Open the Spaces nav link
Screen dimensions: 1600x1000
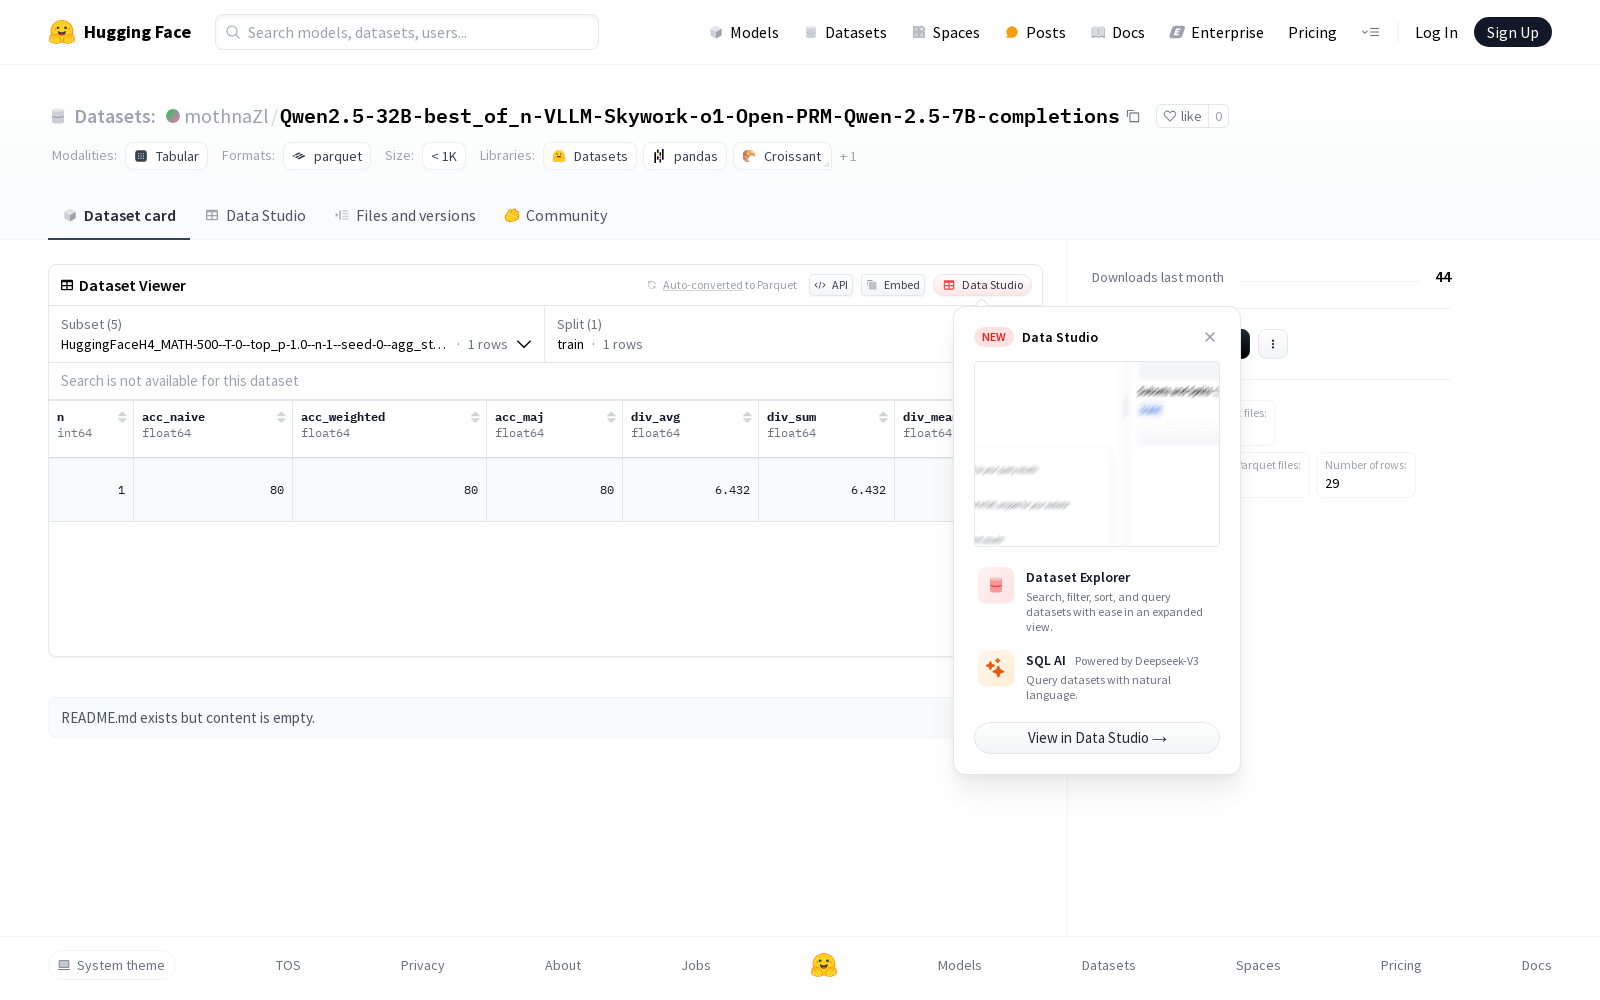tap(946, 32)
